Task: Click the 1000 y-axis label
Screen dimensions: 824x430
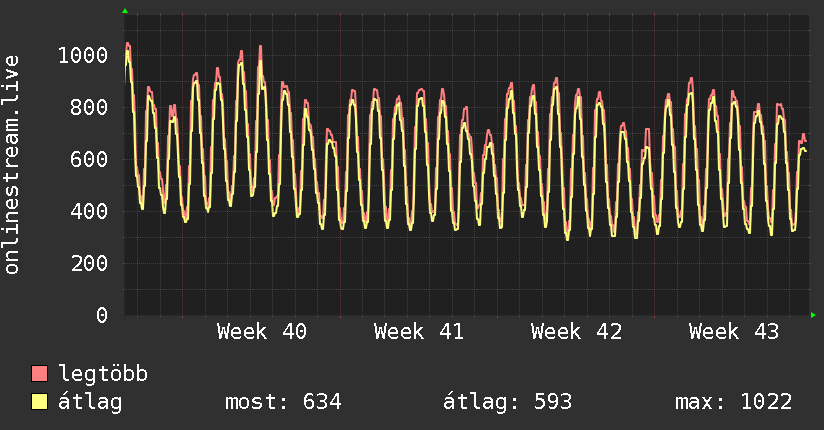Action: point(83,55)
